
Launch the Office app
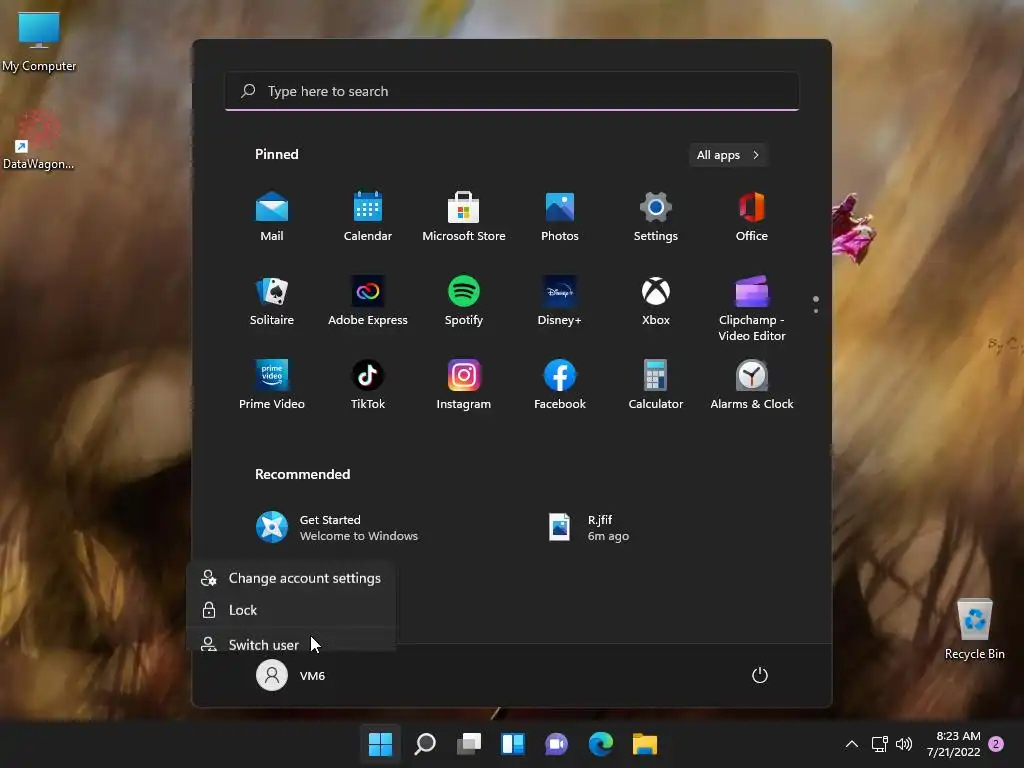coord(752,217)
